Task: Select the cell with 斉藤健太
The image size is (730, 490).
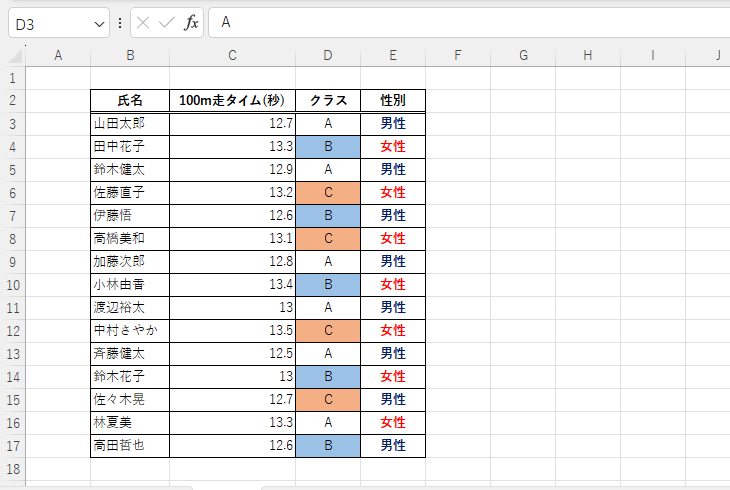Action: tap(130, 354)
